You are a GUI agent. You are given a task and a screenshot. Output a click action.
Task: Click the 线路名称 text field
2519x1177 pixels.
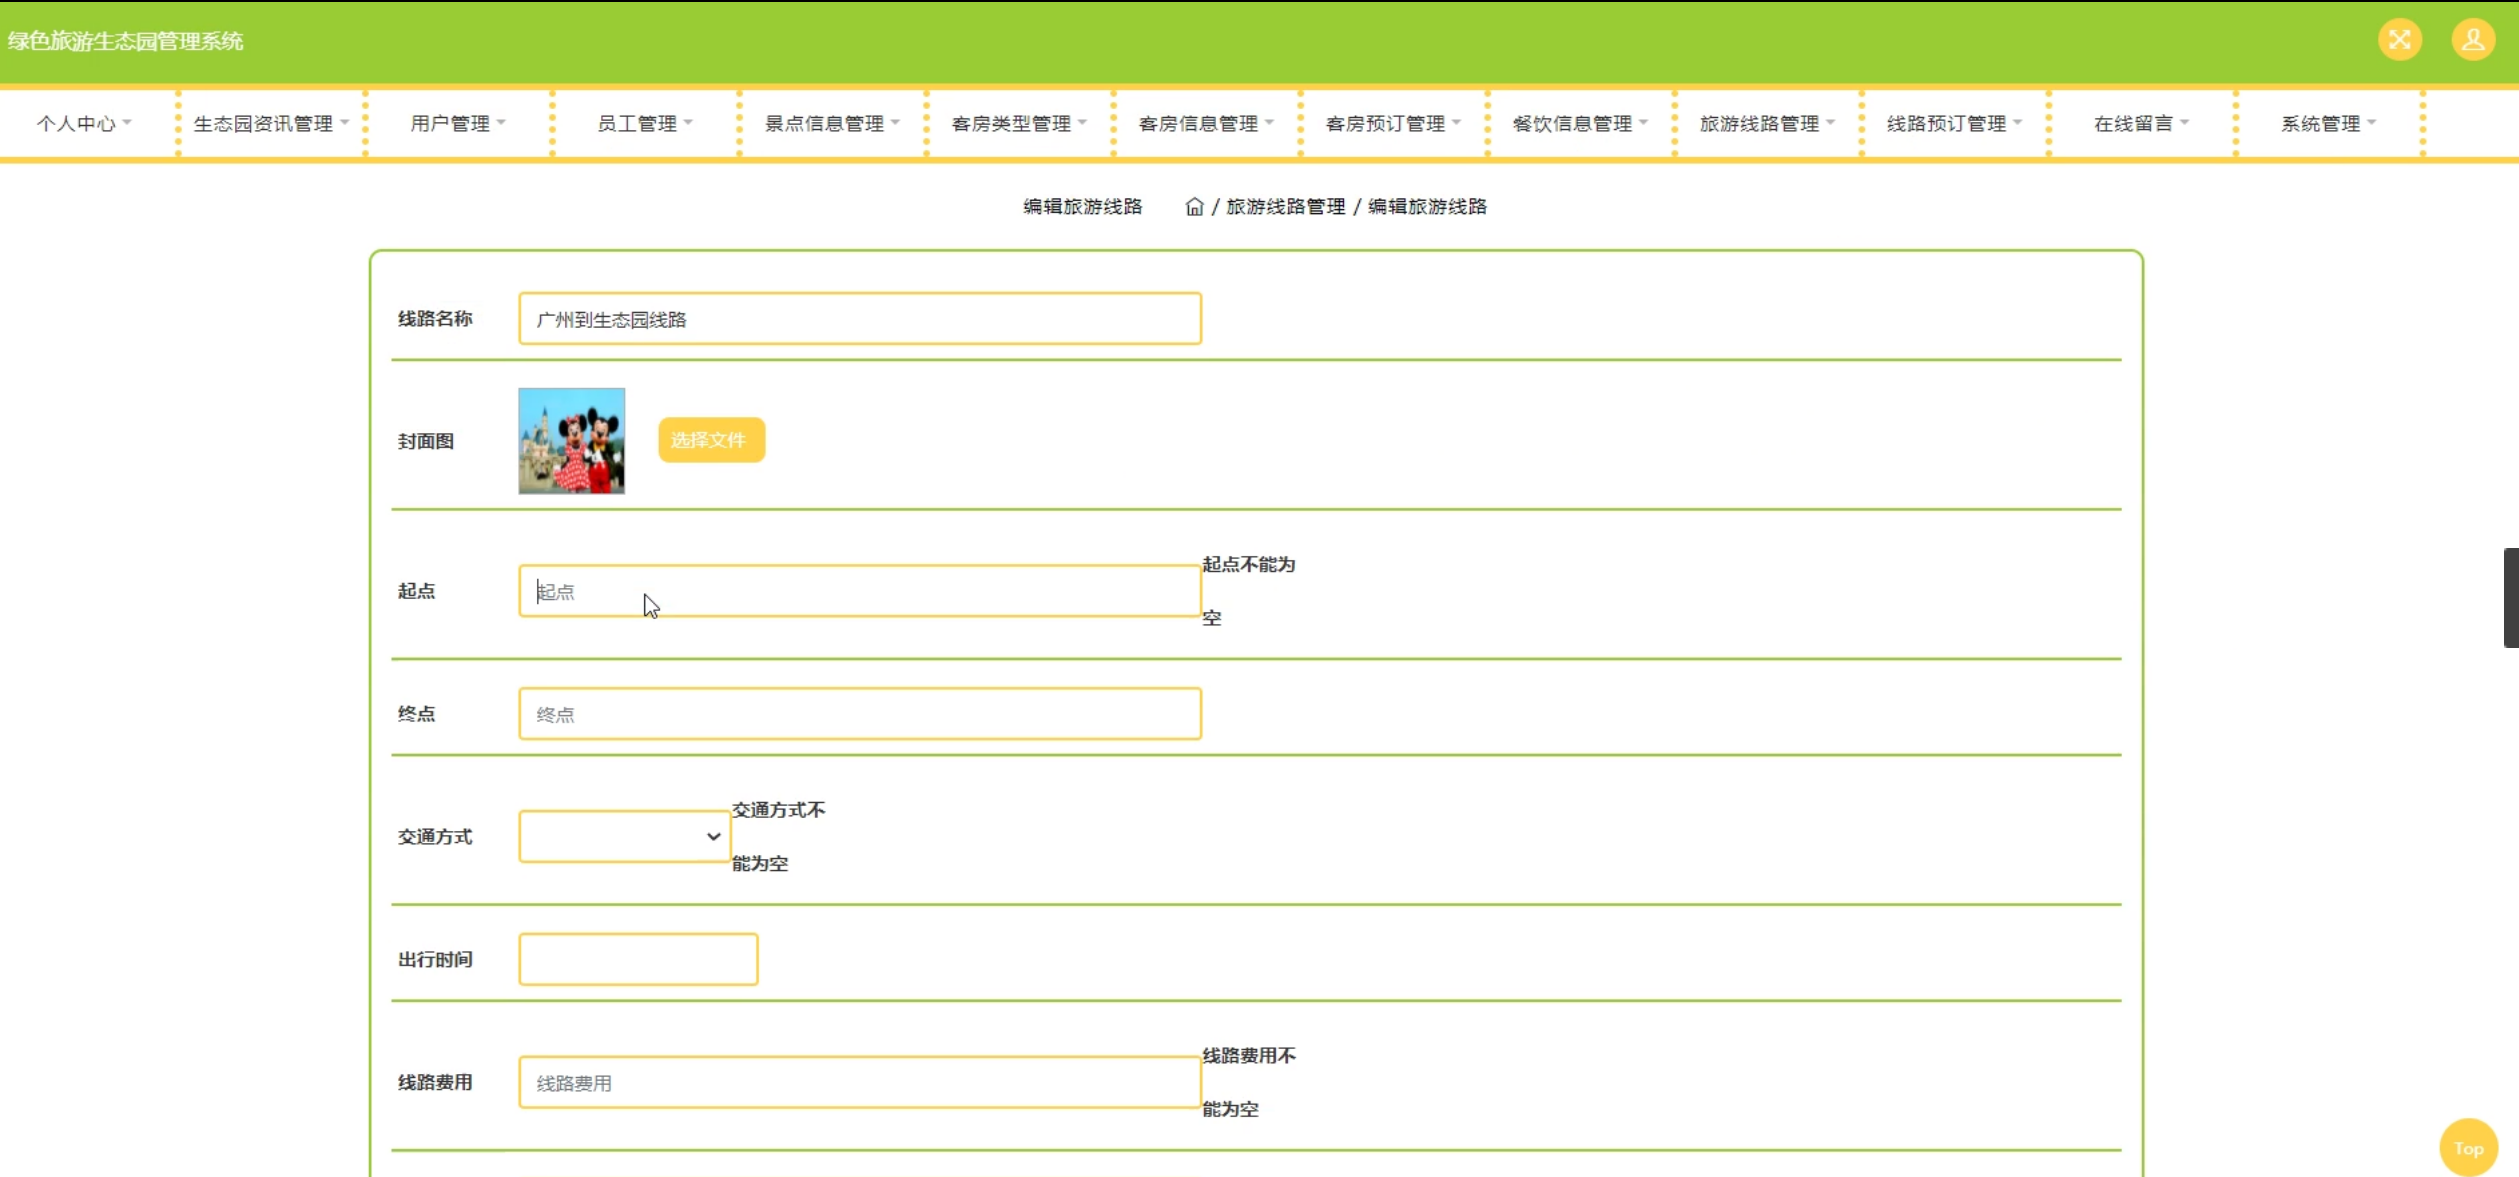[859, 319]
